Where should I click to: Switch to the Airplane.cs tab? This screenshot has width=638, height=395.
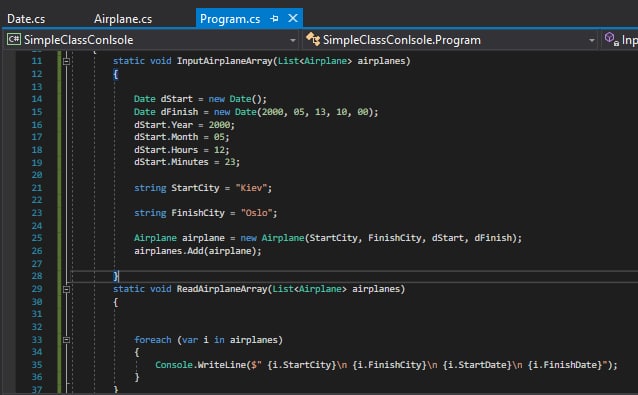coord(123,19)
